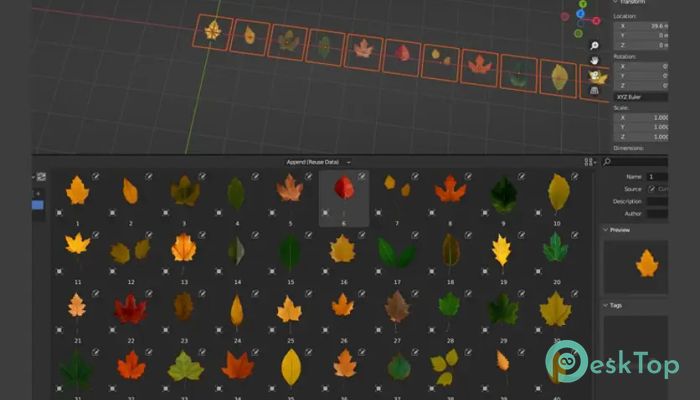Click the hand pan icon in the viewport
The image size is (700, 400).
594,60
